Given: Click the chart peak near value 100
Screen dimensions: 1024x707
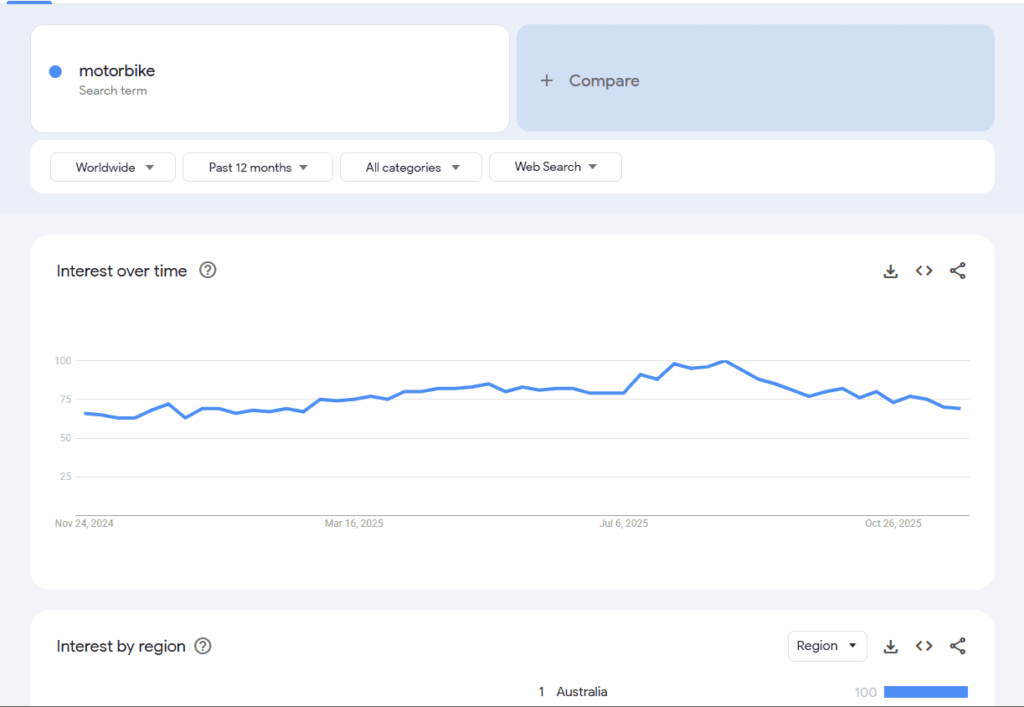Looking at the screenshot, I should pos(724,362).
